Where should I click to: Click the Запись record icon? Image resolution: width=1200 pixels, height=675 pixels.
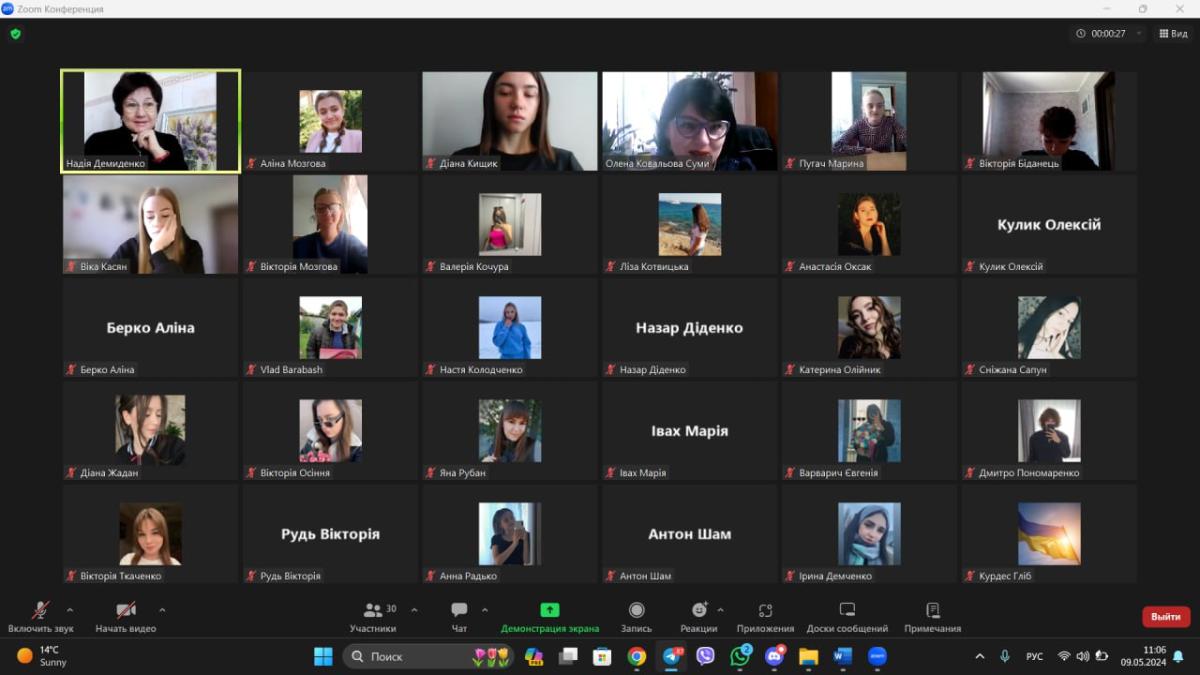[x=636, y=610]
